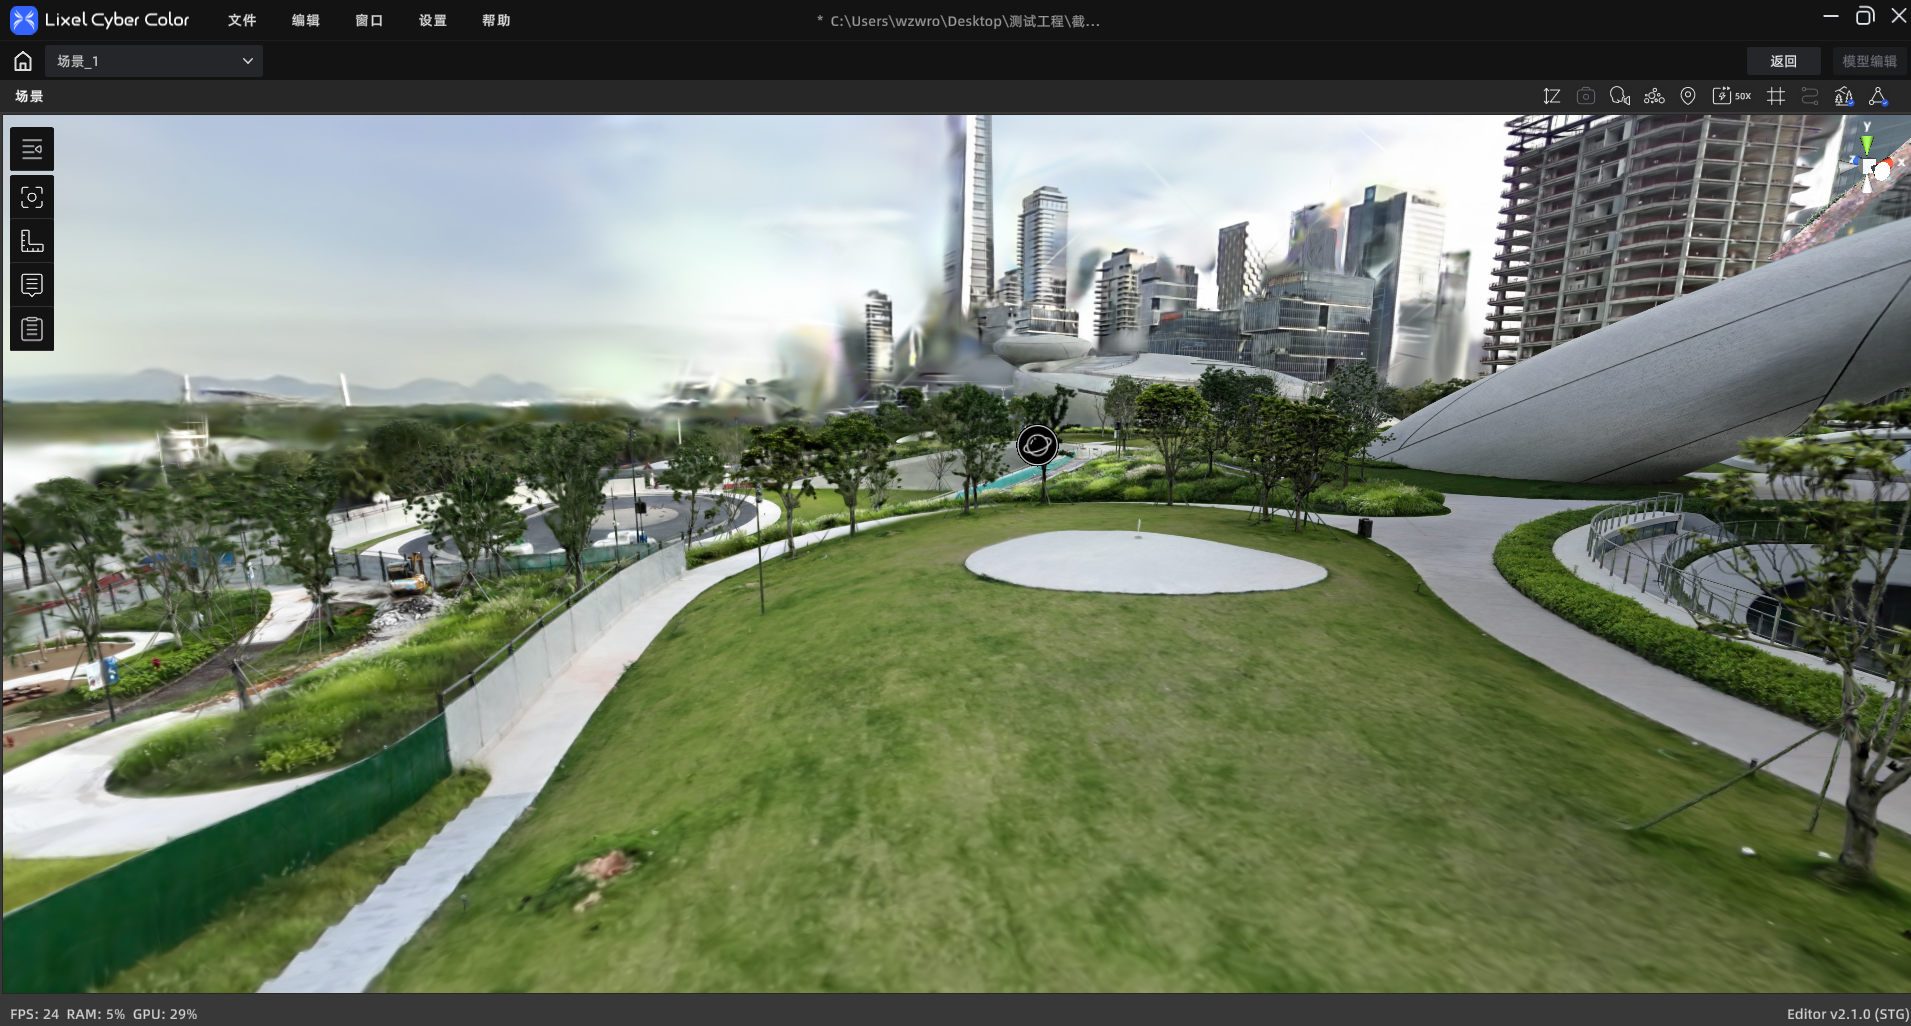Viewport: 1911px width, 1026px height.
Task: Open the clipboard notes panel
Action: pyautogui.click(x=32, y=329)
